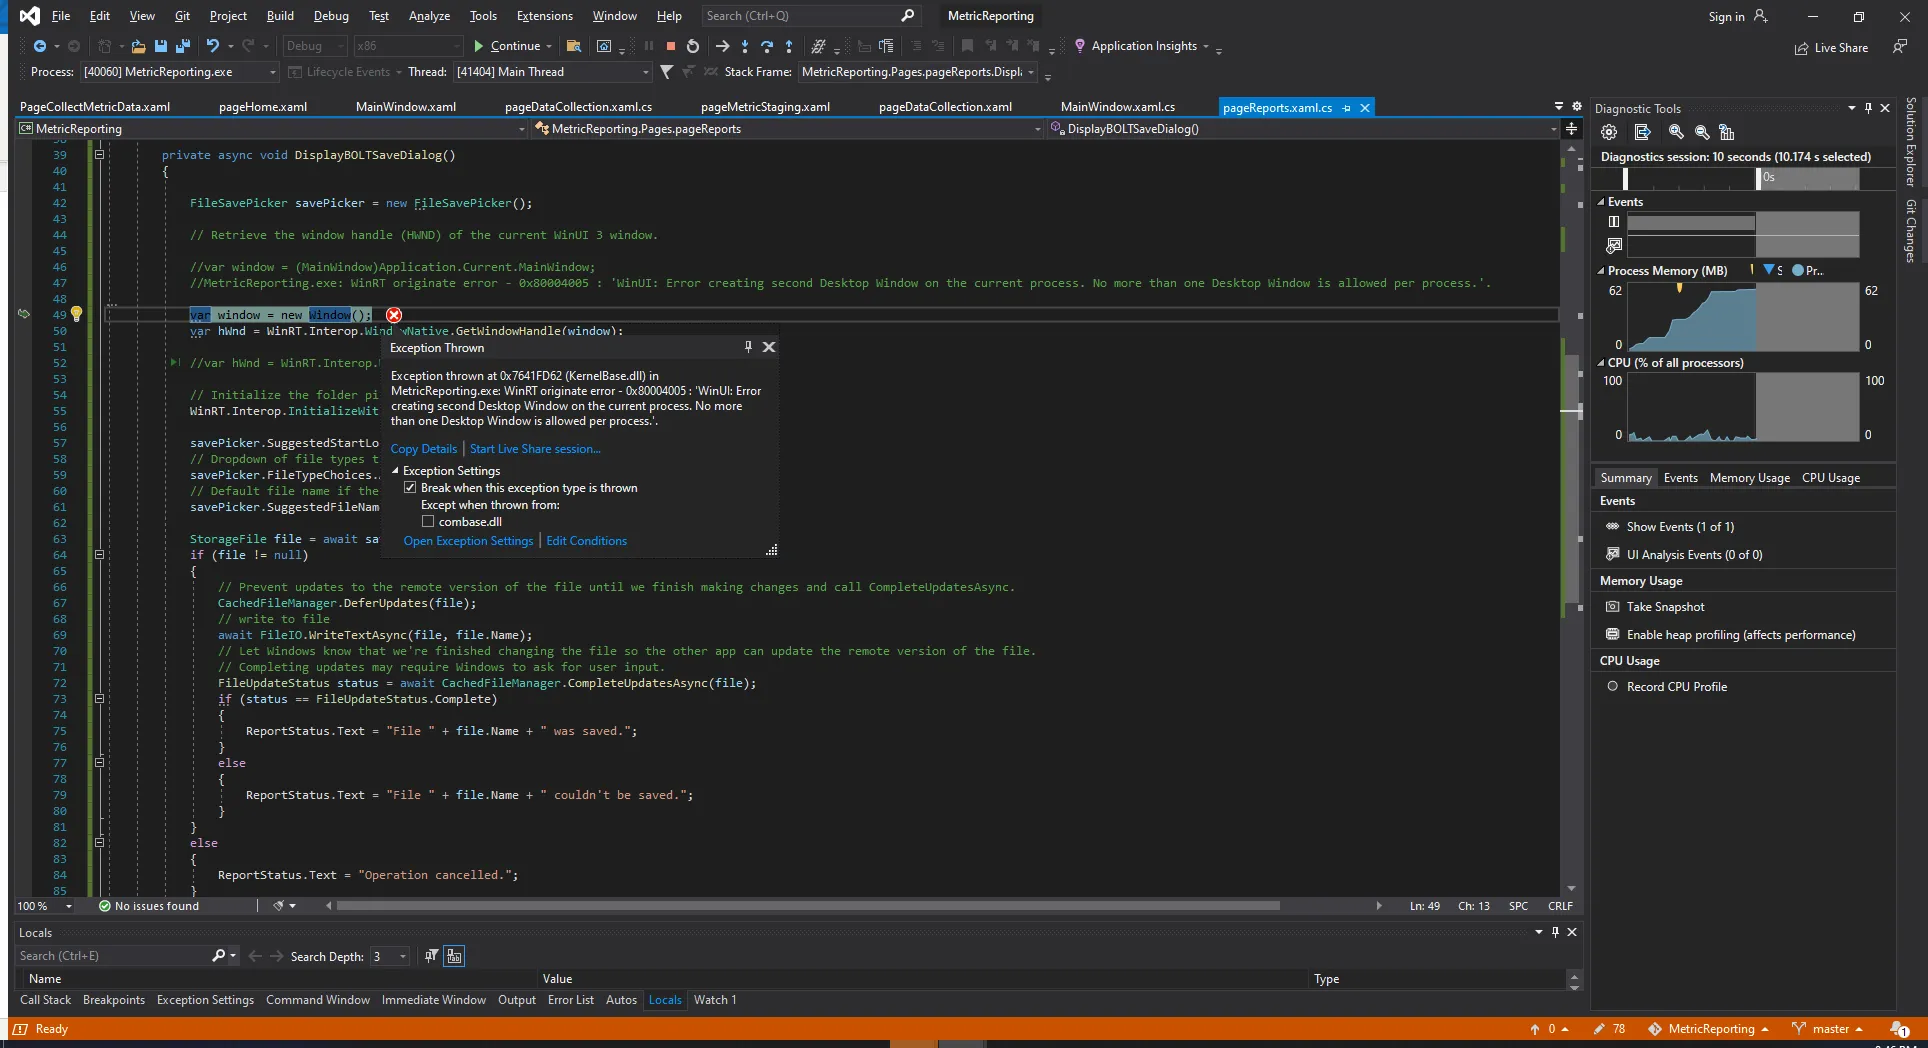Click the Restart debugging icon
The height and width of the screenshot is (1048, 1928).
point(693,46)
